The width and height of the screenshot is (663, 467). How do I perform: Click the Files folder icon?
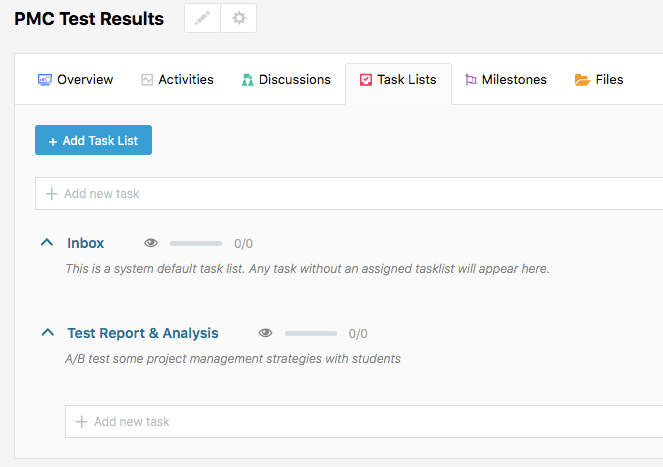click(x=582, y=80)
